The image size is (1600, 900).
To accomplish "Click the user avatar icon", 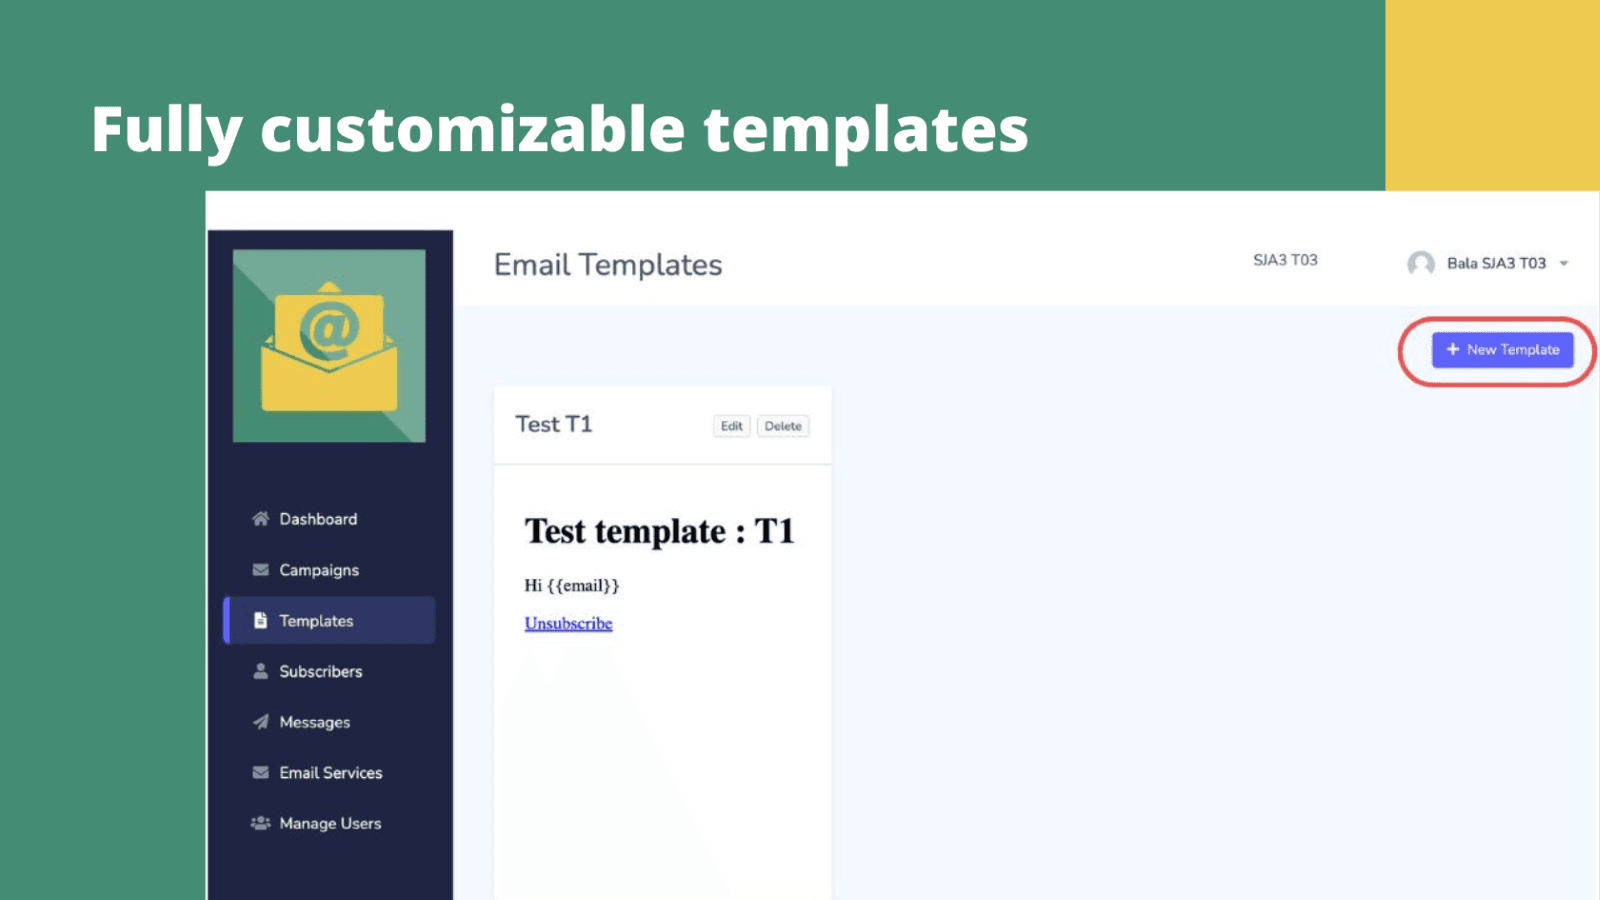I will click(x=1420, y=263).
